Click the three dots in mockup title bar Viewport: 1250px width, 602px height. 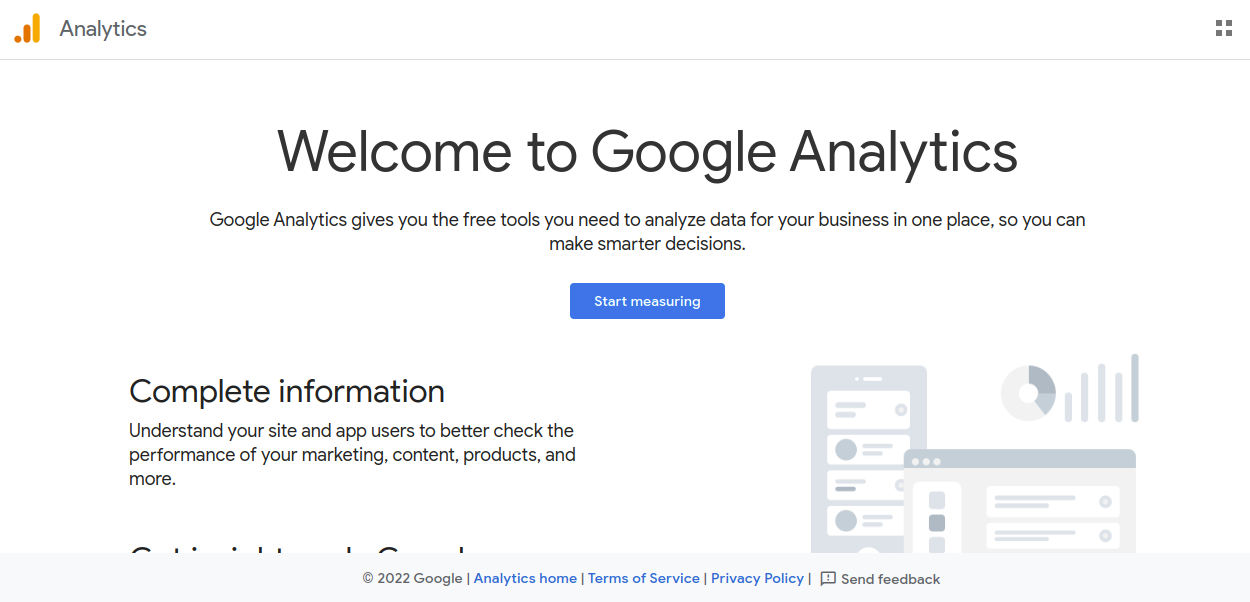point(926,461)
